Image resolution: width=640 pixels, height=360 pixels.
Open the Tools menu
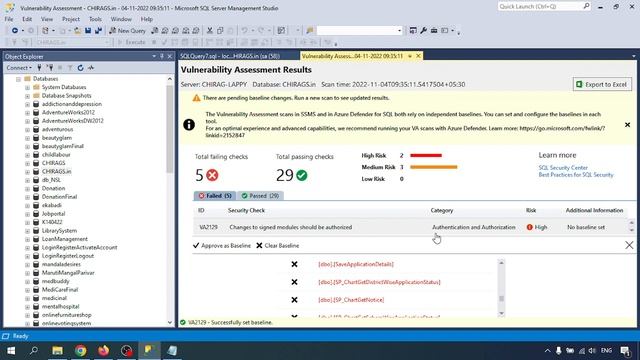click(x=95, y=19)
